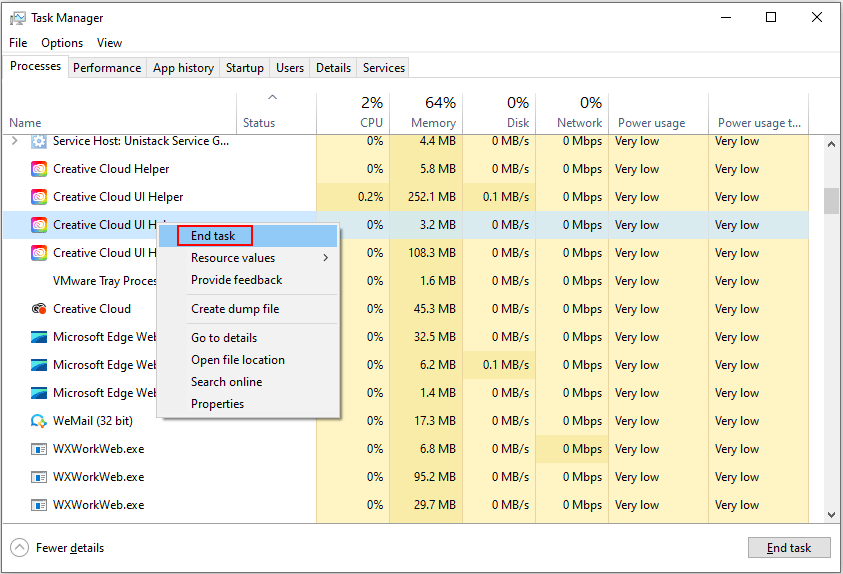This screenshot has height=574, width=843.
Task: Switch to the Details tab
Action: (x=333, y=68)
